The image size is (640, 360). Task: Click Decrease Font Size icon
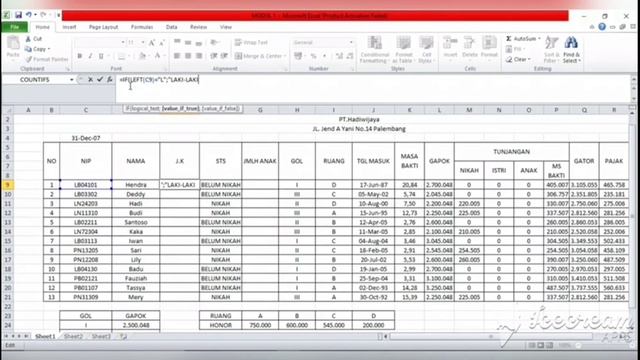click(x=162, y=42)
